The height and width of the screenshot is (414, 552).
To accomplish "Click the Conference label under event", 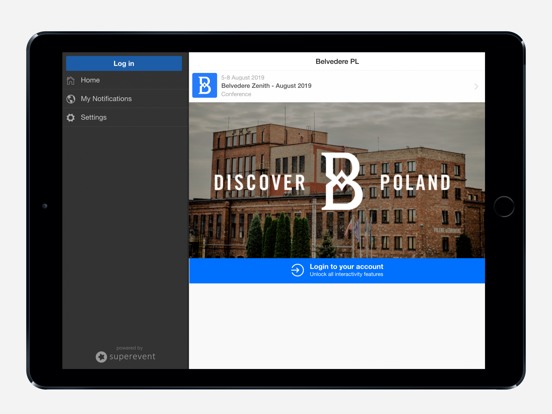I will (x=236, y=94).
